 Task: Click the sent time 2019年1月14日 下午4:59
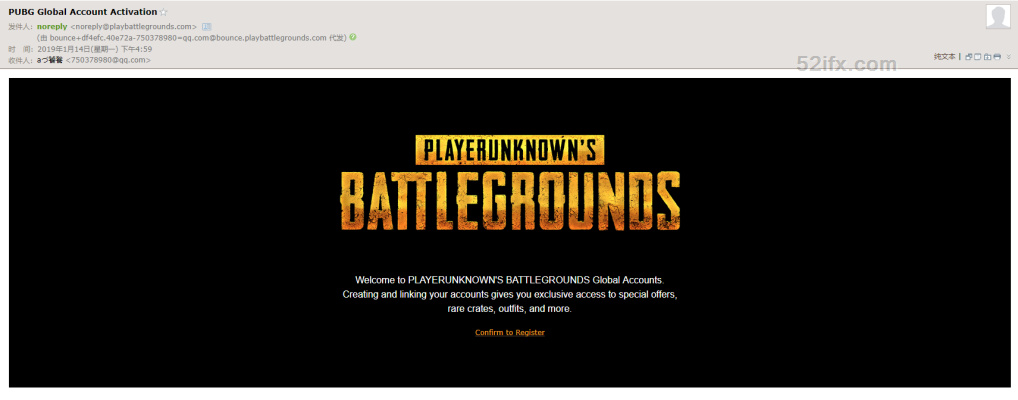click(x=95, y=49)
